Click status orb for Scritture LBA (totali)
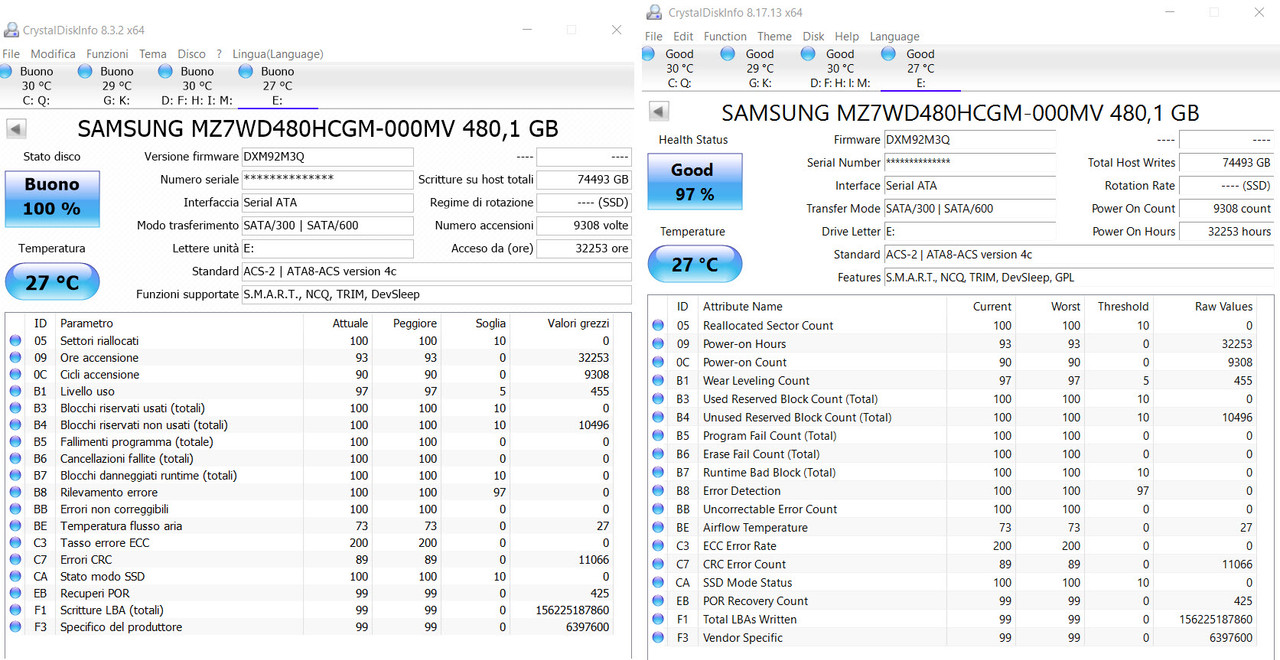 pos(15,610)
